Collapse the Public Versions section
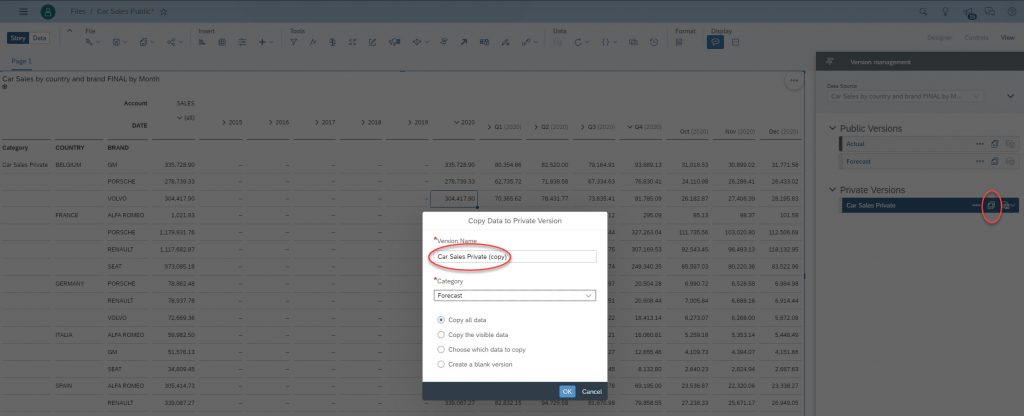Image resolution: width=1024 pixels, height=416 pixels. pyautogui.click(x=832, y=129)
